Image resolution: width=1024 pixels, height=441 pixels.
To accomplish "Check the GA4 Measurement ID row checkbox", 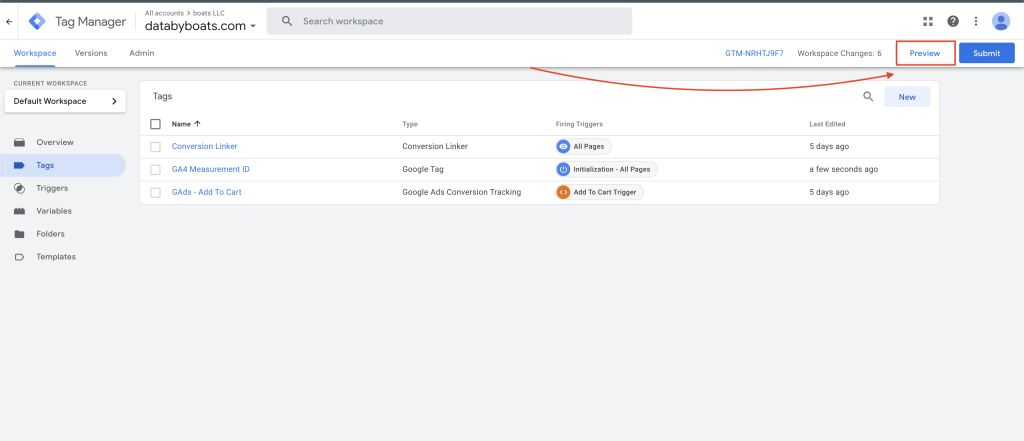I will (155, 170).
